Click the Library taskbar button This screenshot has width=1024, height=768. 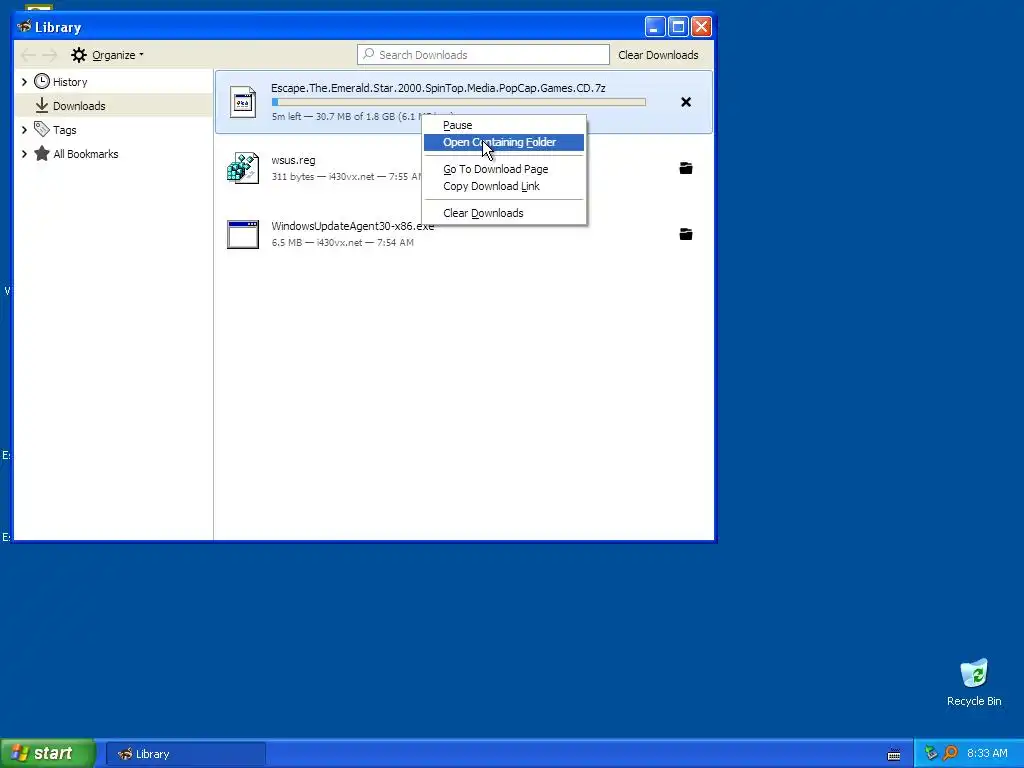tap(185, 754)
